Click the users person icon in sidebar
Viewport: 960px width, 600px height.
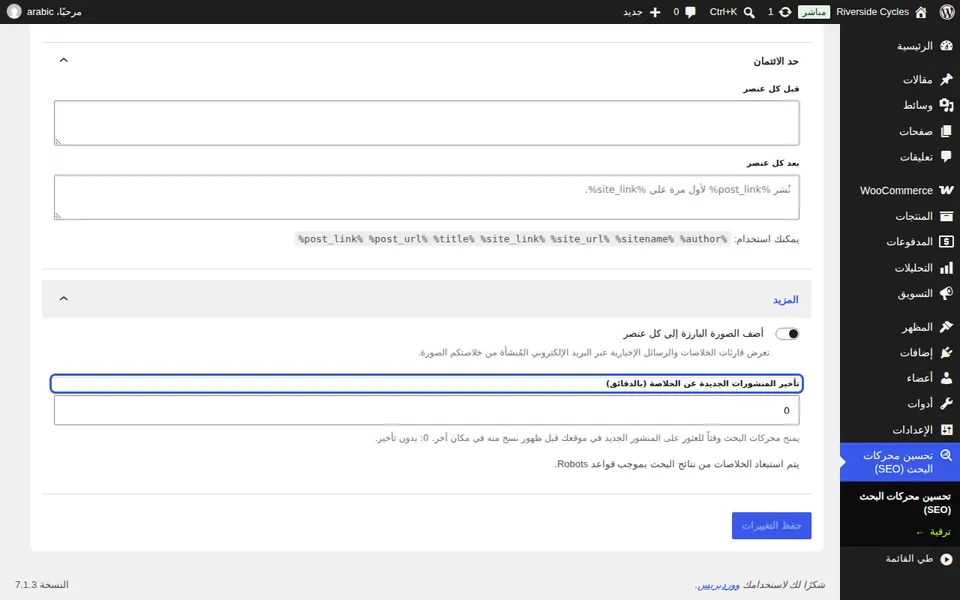pos(947,378)
